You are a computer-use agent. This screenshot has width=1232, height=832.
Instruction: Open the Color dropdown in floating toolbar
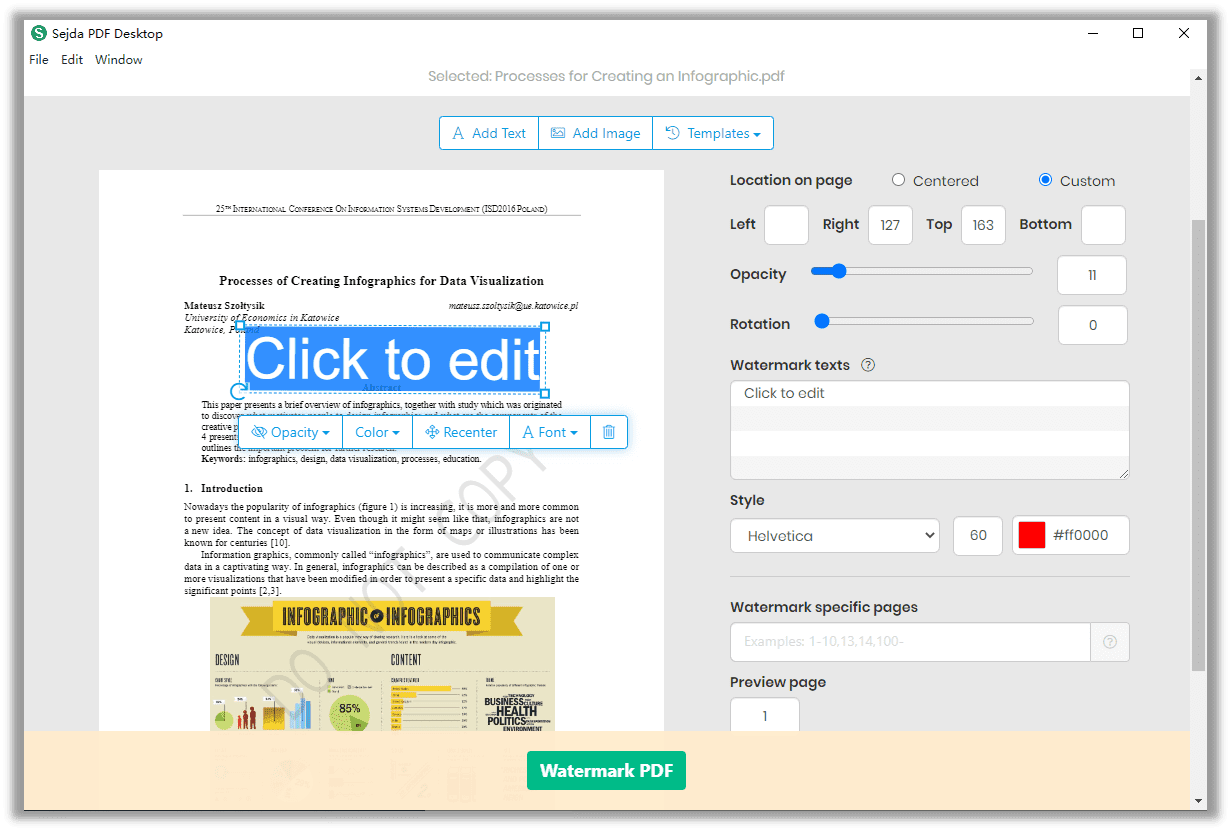point(377,432)
